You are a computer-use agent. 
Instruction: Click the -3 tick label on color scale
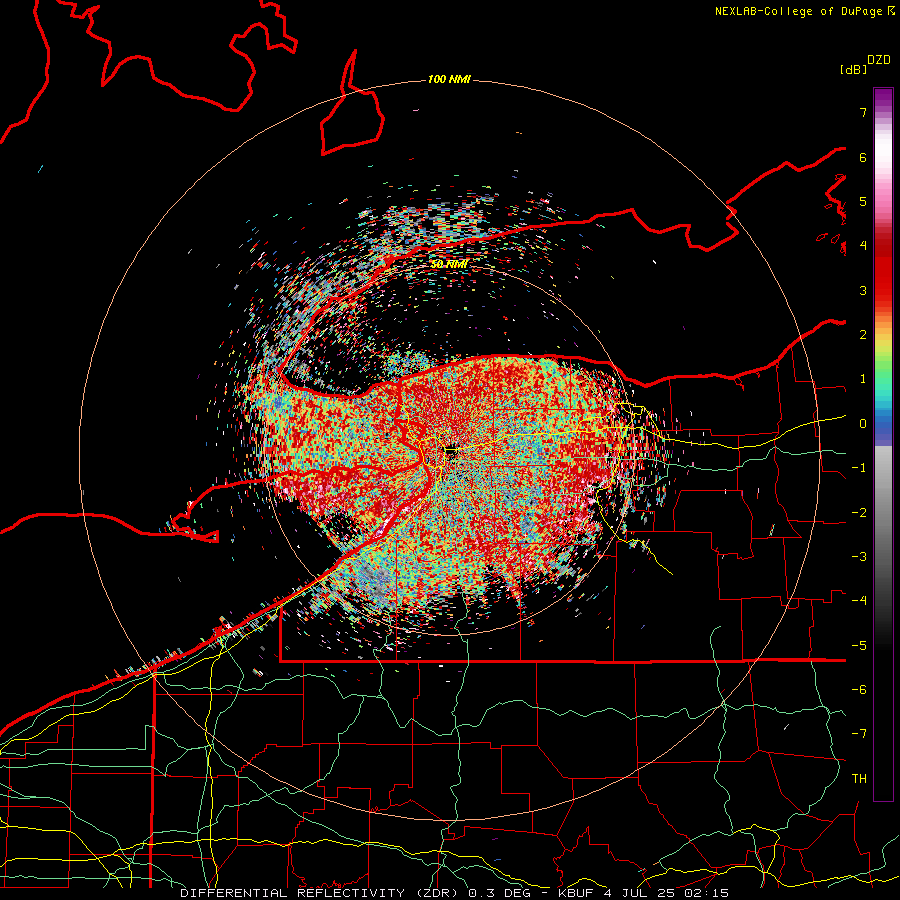(x=859, y=557)
